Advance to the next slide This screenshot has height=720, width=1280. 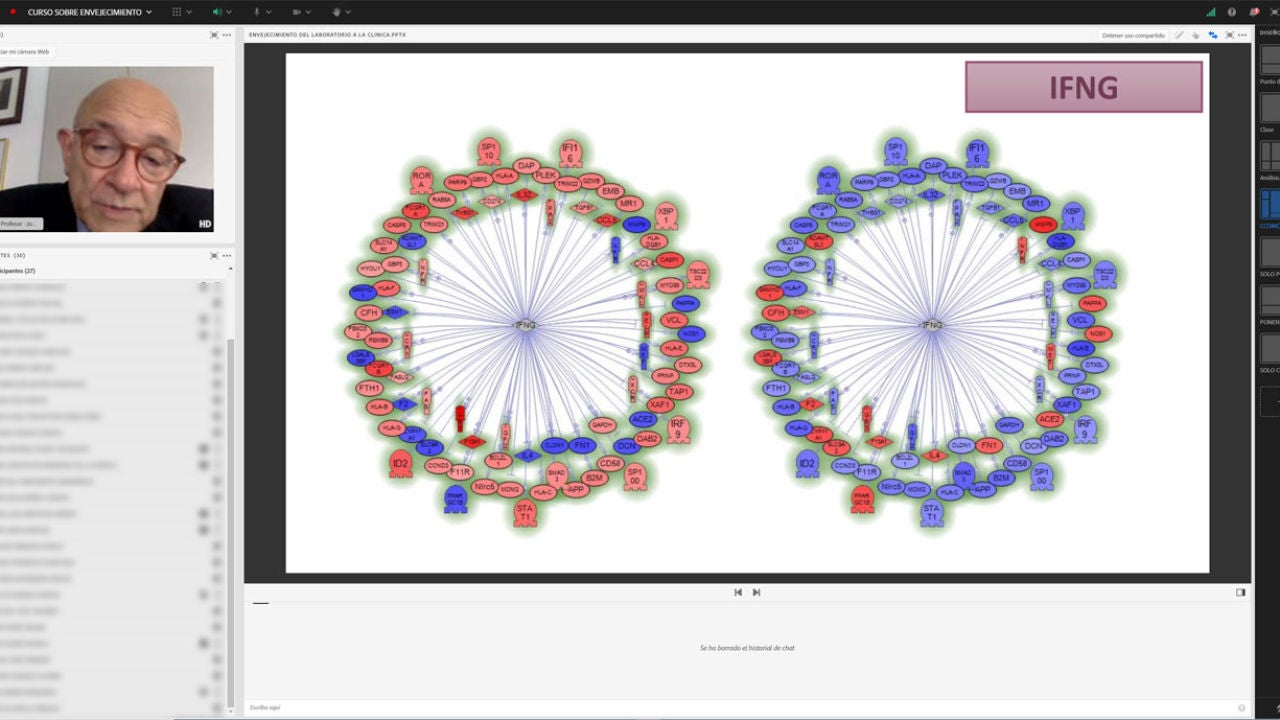756,592
